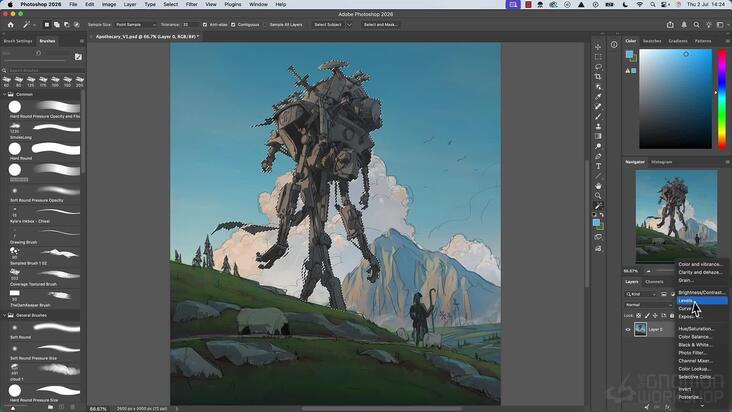Image resolution: width=732 pixels, height=412 pixels.
Task: Open the Brushes panel menu
Action: click(x=82, y=41)
